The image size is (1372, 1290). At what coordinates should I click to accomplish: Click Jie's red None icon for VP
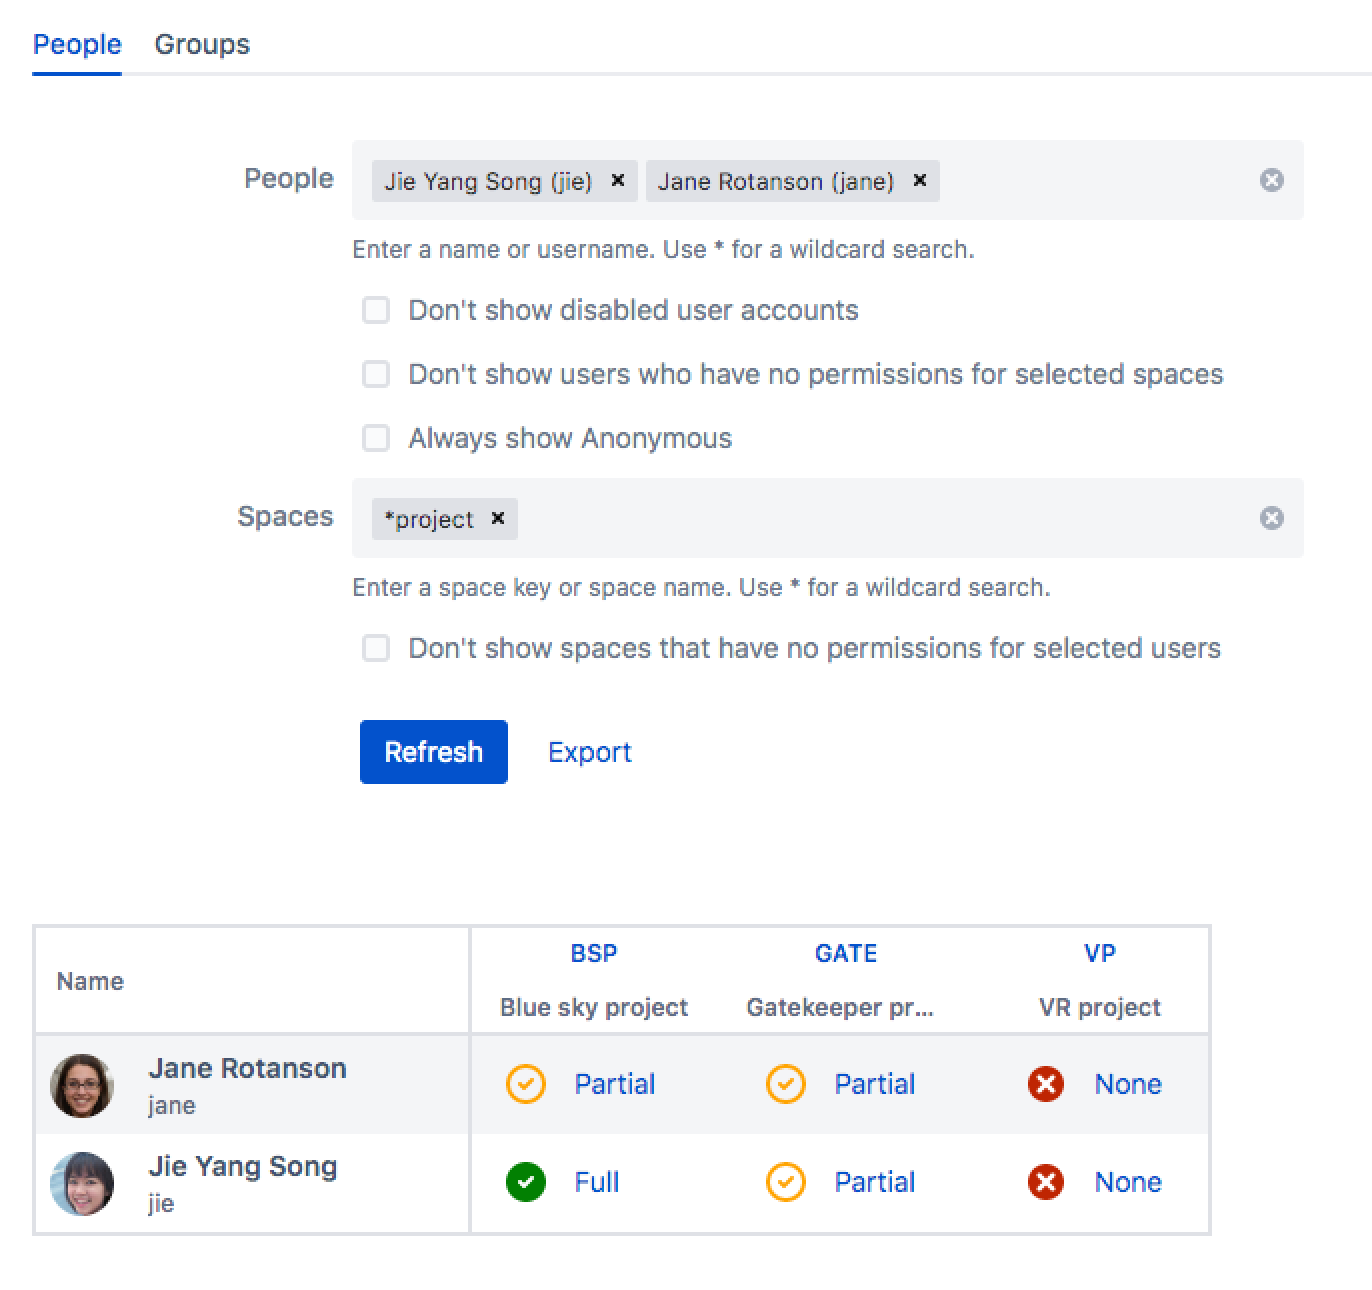coord(1046,1182)
